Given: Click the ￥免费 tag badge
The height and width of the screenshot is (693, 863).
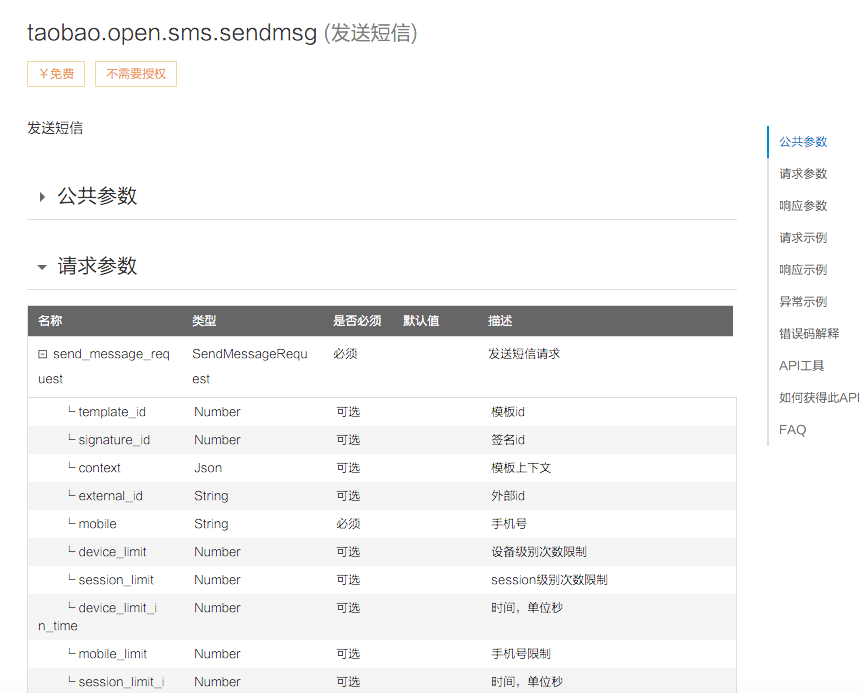Looking at the screenshot, I should [x=56, y=74].
